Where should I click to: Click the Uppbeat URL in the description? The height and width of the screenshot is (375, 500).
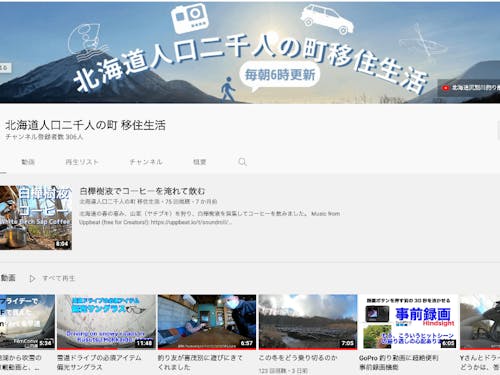click(191, 222)
